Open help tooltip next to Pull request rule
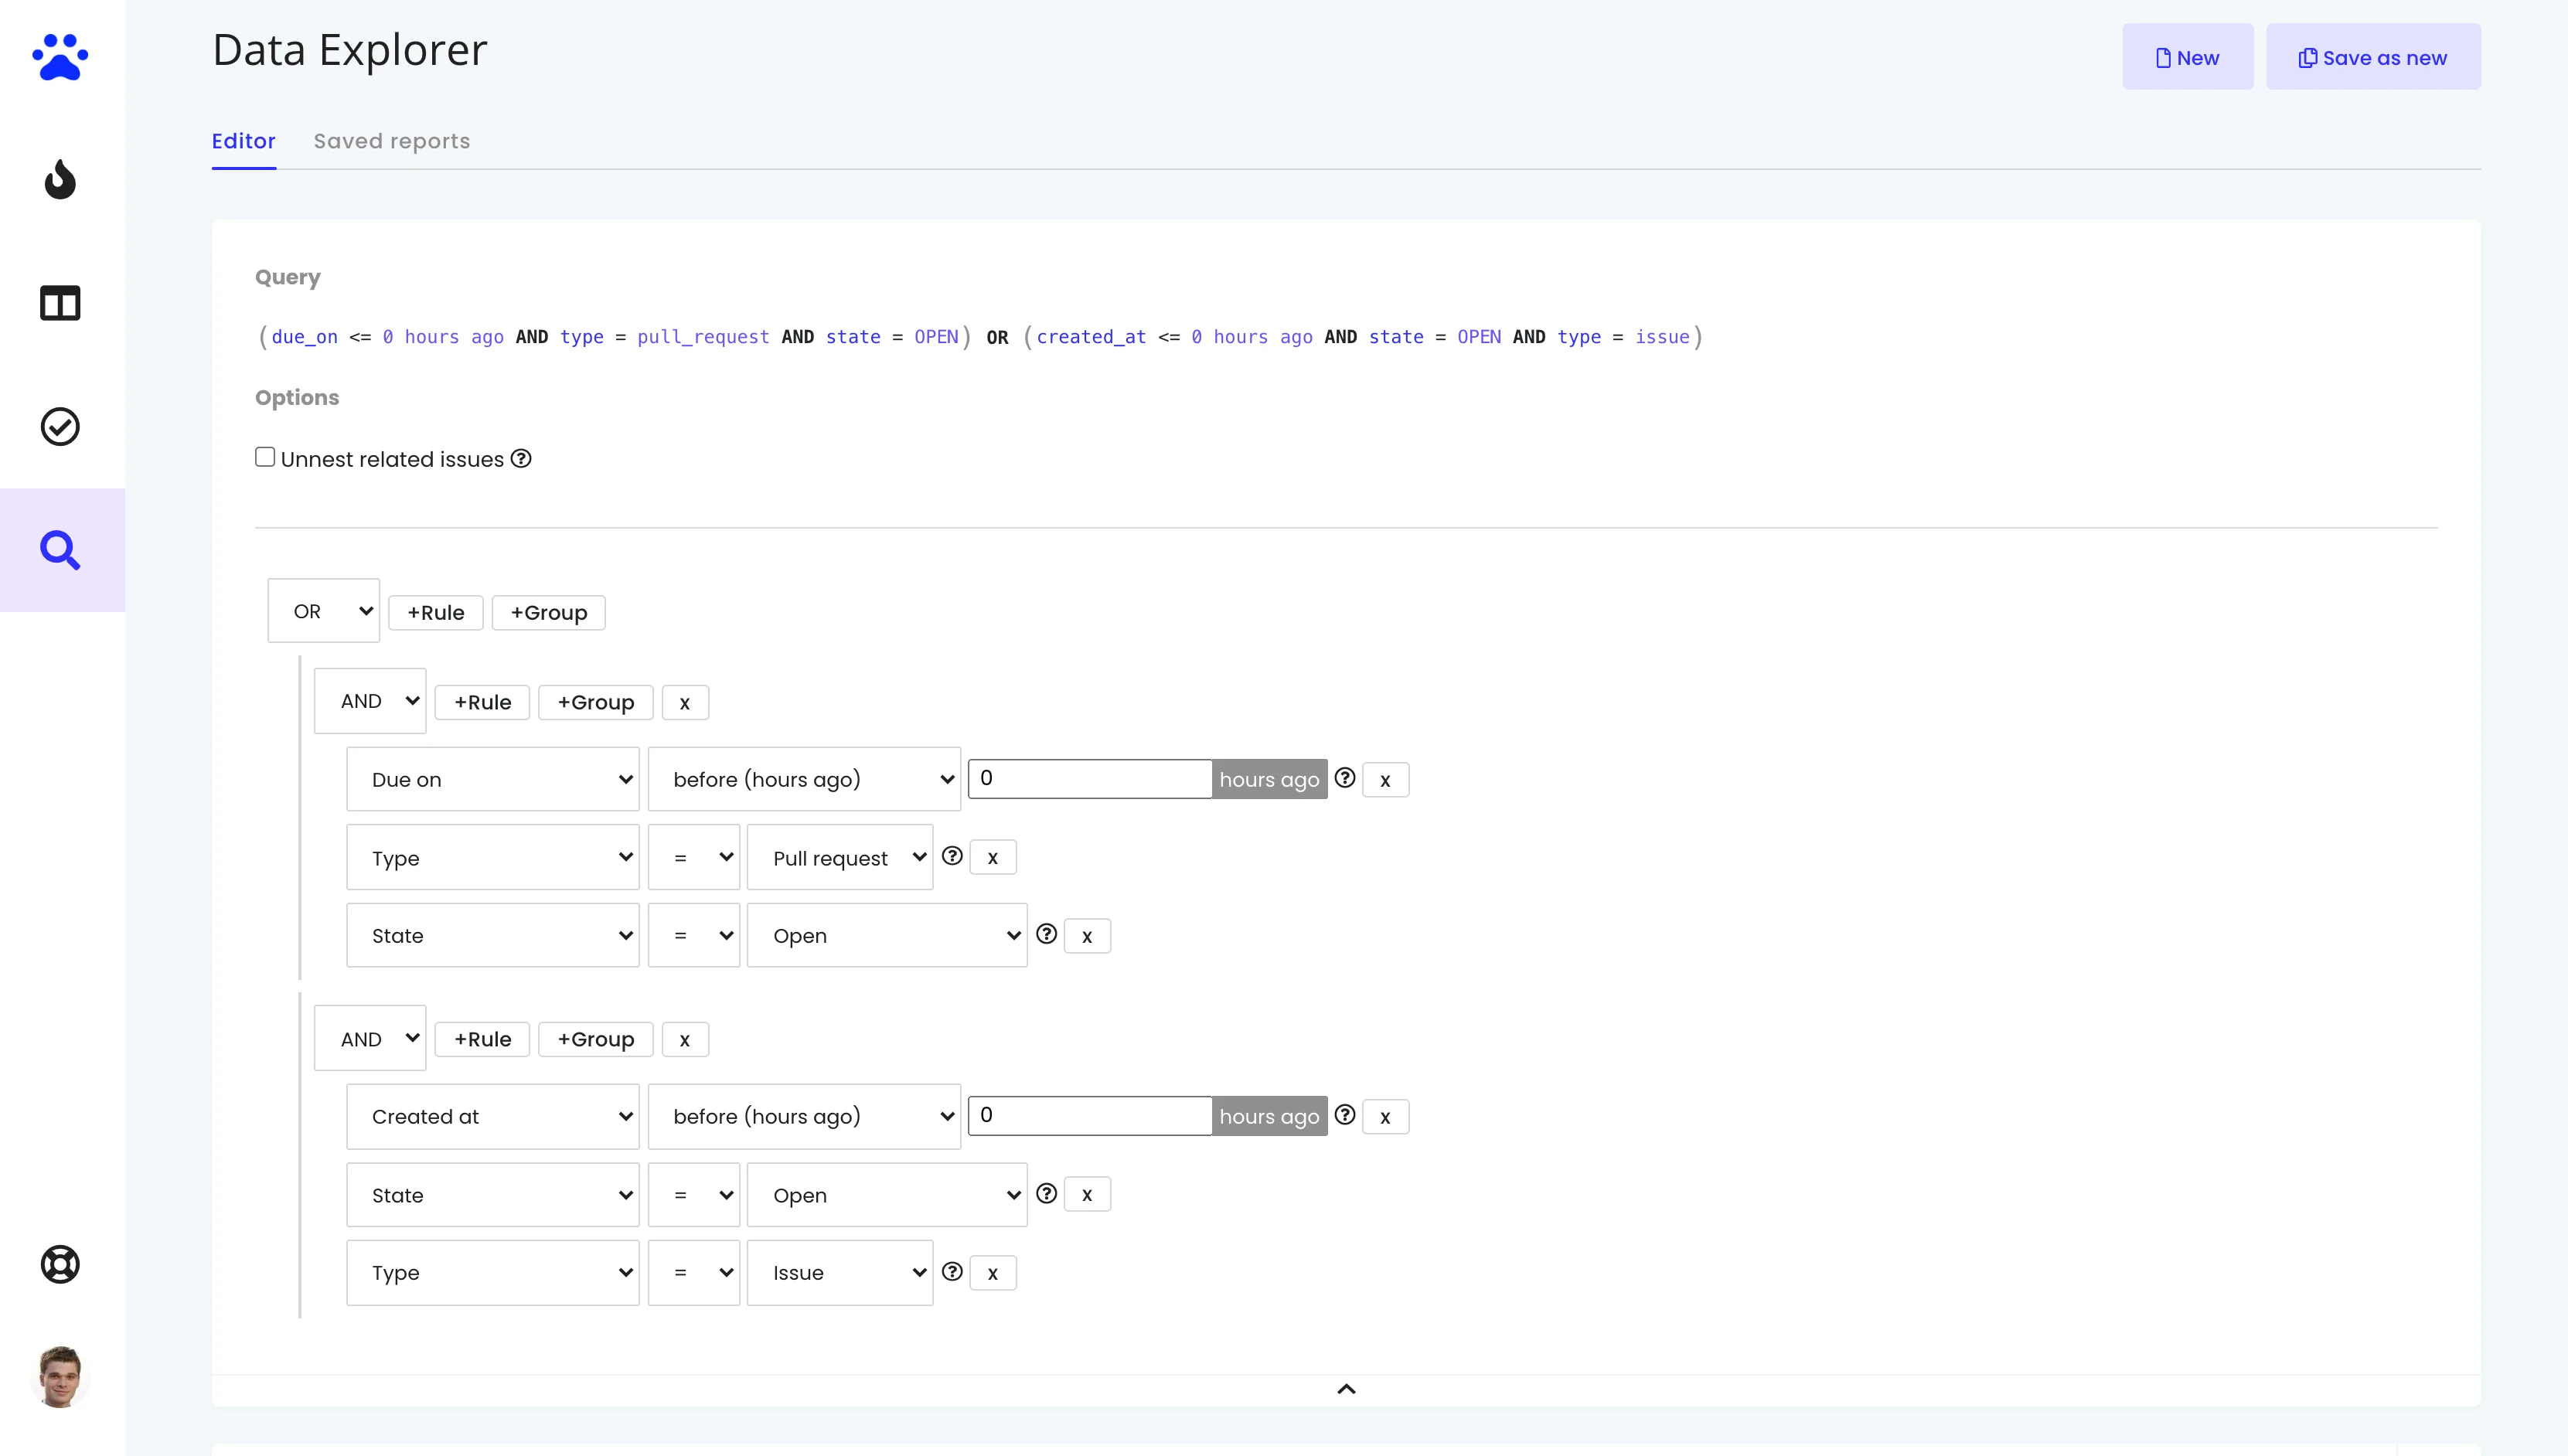The height and width of the screenshot is (1456, 2568). pos(952,856)
